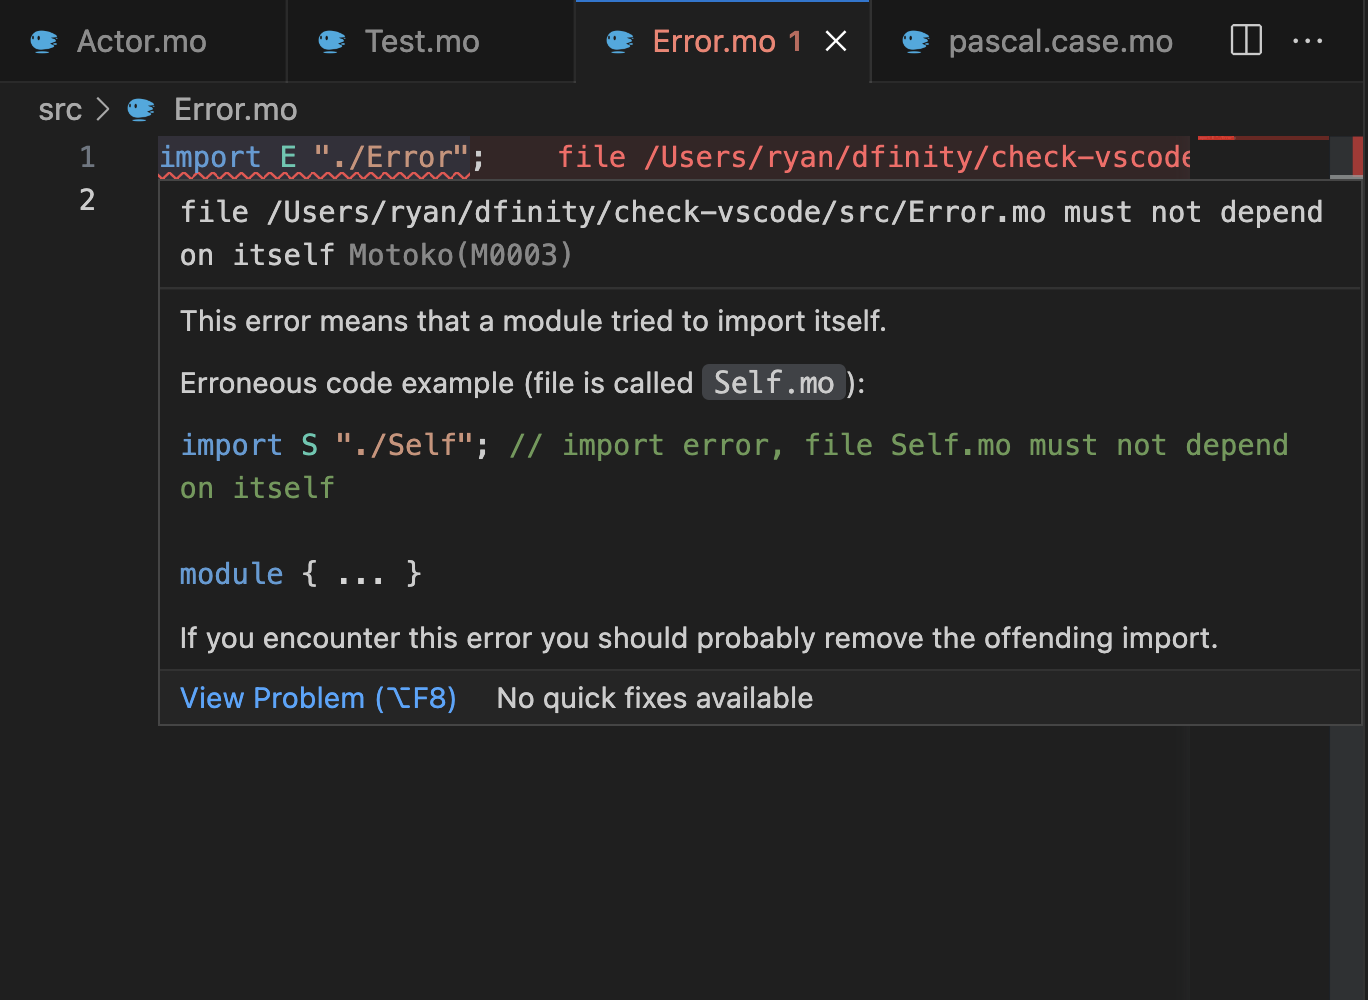Expand the src breadcrumb folder
The image size is (1368, 1000).
pos(60,109)
